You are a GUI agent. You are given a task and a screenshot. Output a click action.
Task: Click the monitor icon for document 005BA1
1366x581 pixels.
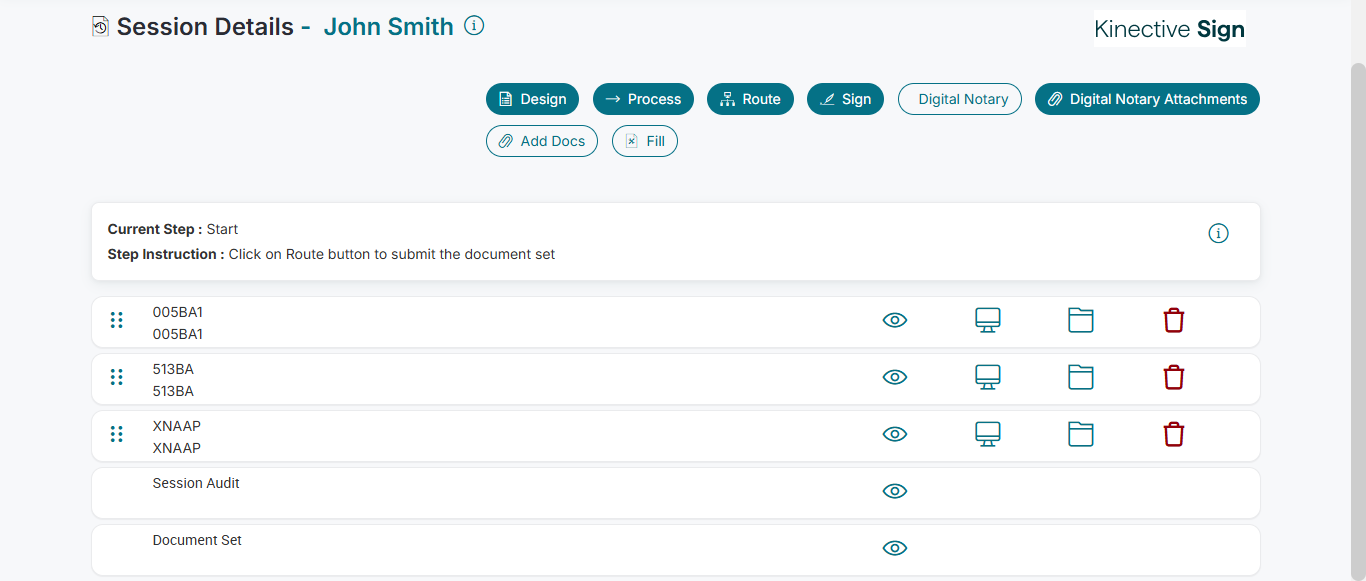[988, 321]
